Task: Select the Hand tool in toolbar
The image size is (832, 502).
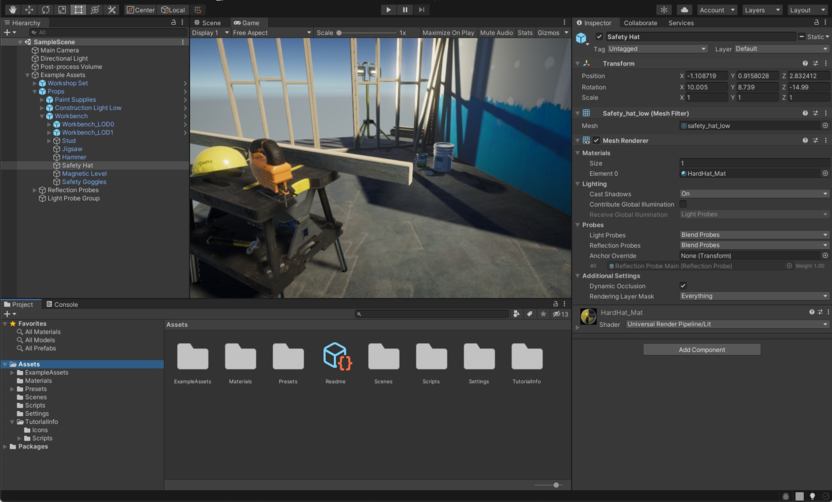Action: [12, 9]
